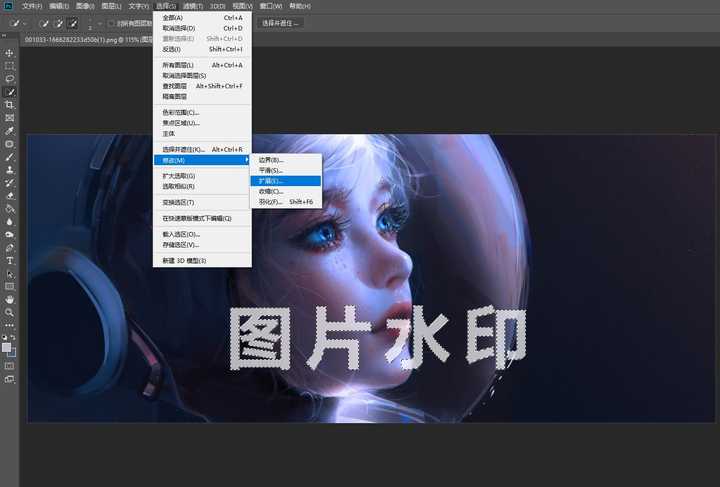Screen dimensions: 720x487
Task: Select the Crop tool
Action: pos(9,105)
